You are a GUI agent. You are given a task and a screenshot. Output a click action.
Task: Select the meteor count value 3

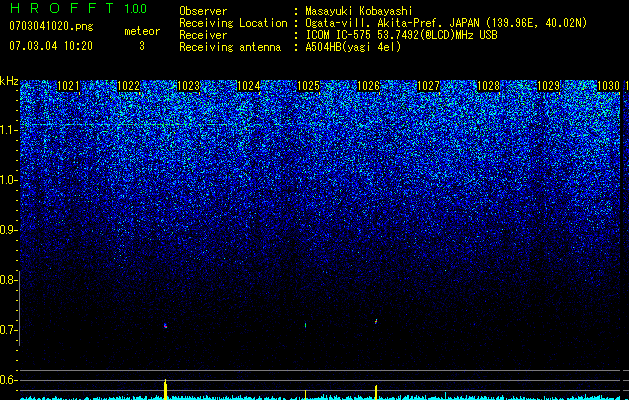pyautogui.click(x=142, y=46)
